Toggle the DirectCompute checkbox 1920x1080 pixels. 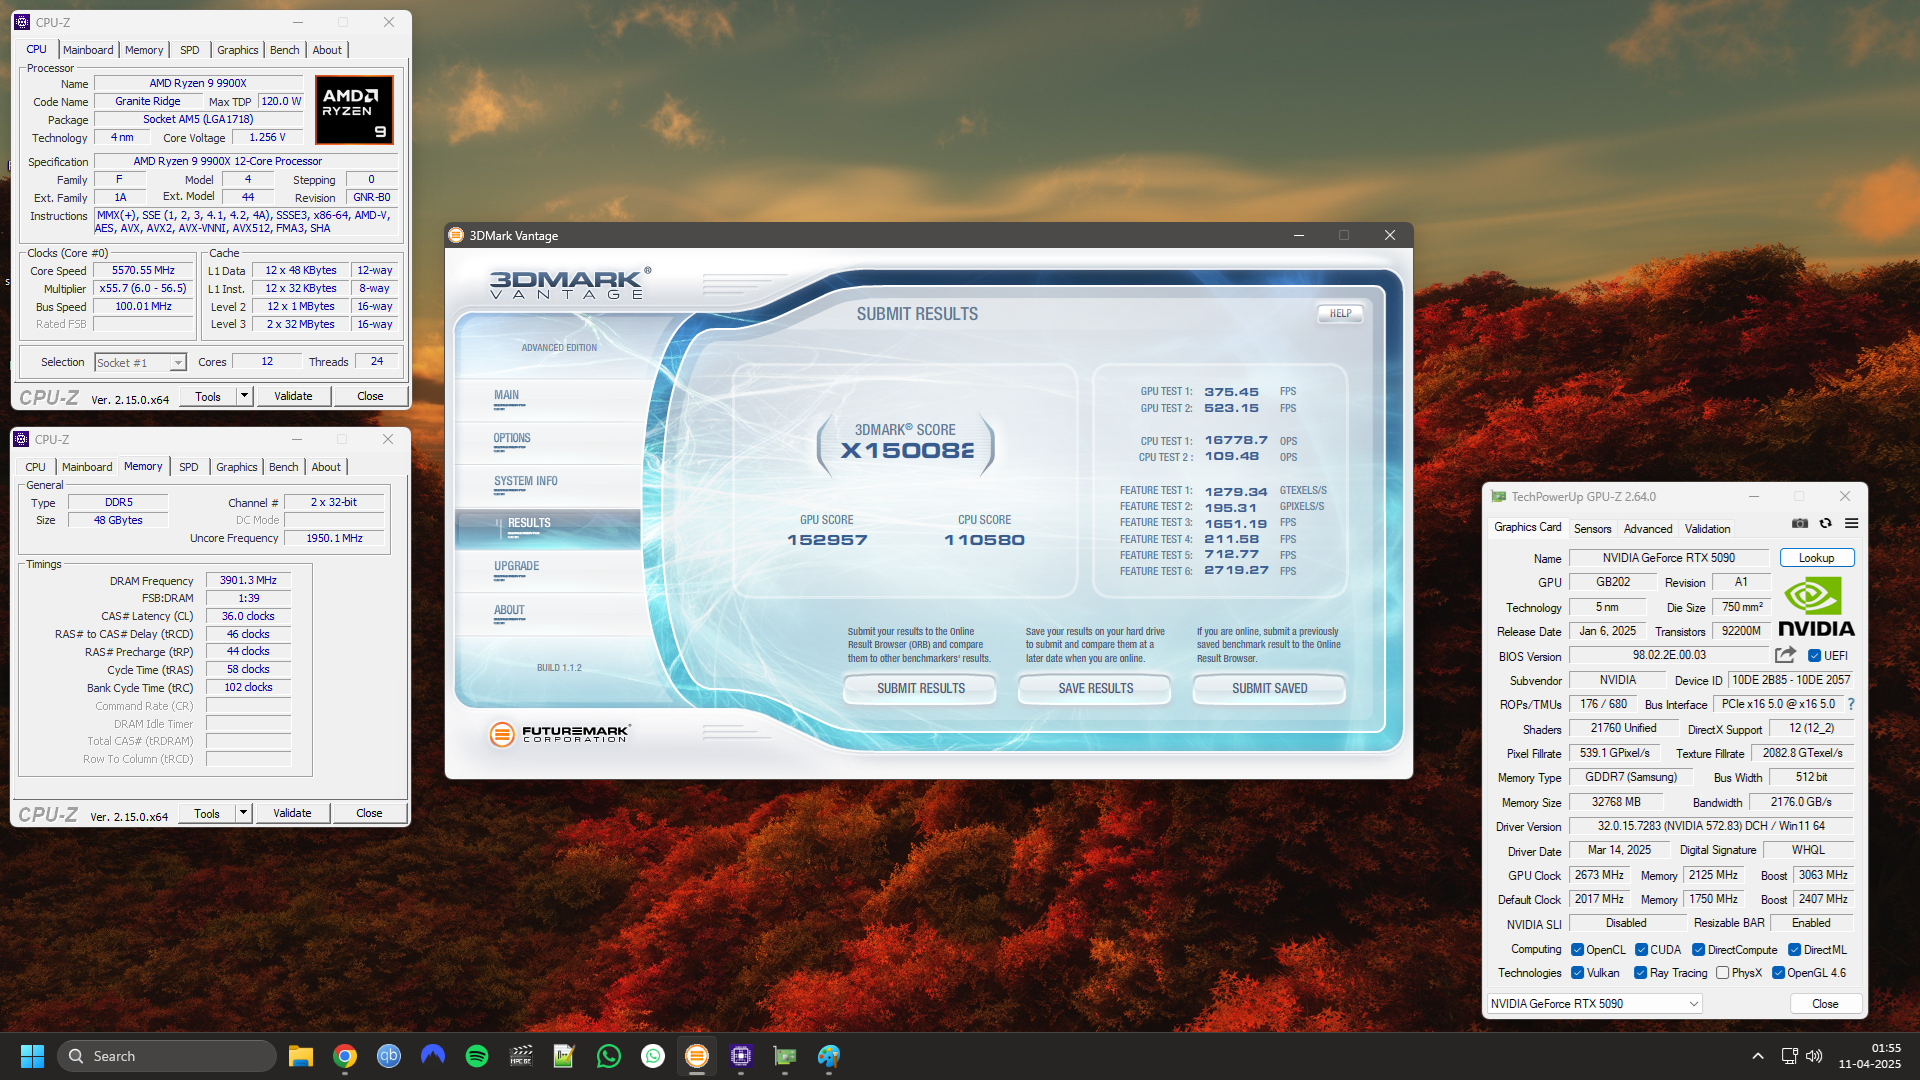(x=1698, y=950)
